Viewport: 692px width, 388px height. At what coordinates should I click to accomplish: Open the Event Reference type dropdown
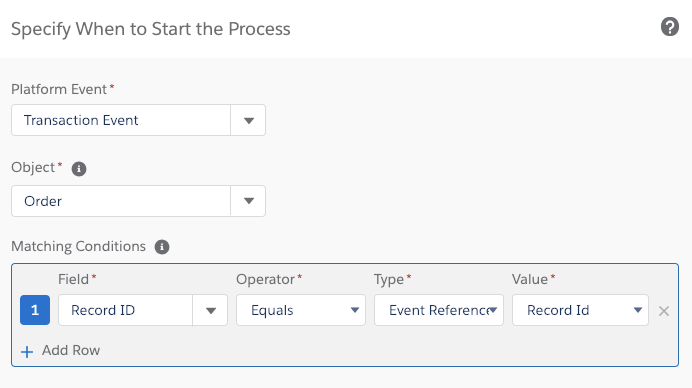[x=439, y=310]
